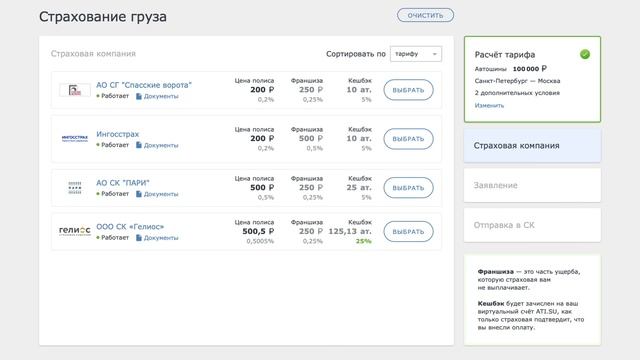Image resolution: width=640 pixels, height=360 pixels.
Task: Click the ПАРИ company logo
Action: pos(75,188)
